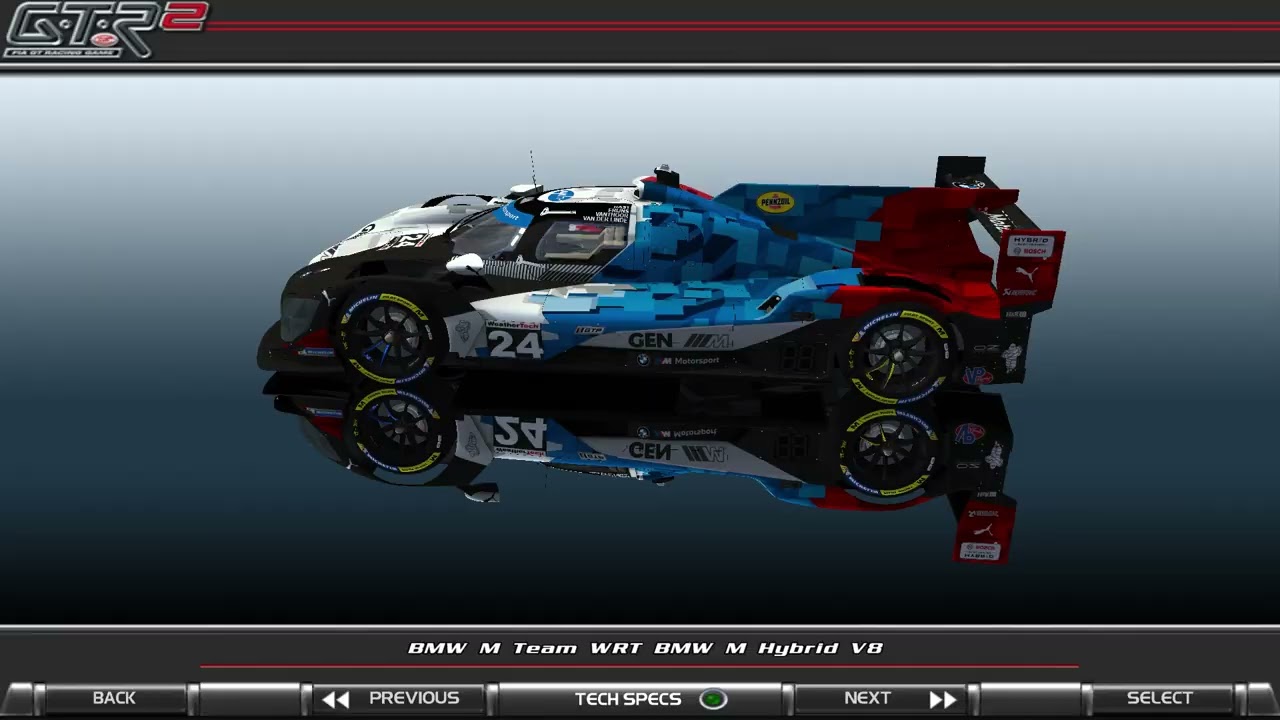Click the double right arrow icon
Image resolution: width=1280 pixels, height=720 pixels.
(943, 699)
